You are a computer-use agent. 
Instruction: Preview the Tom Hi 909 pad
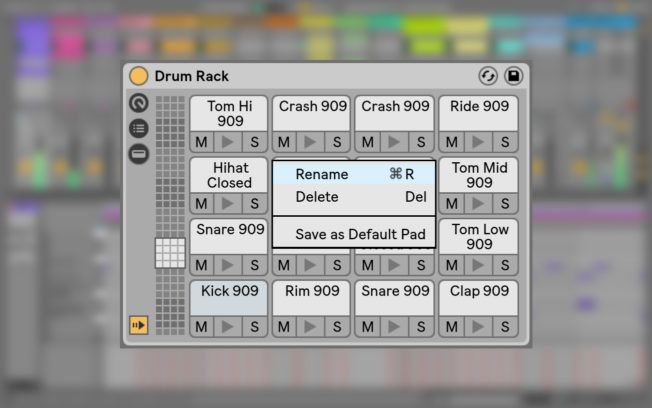(228, 142)
